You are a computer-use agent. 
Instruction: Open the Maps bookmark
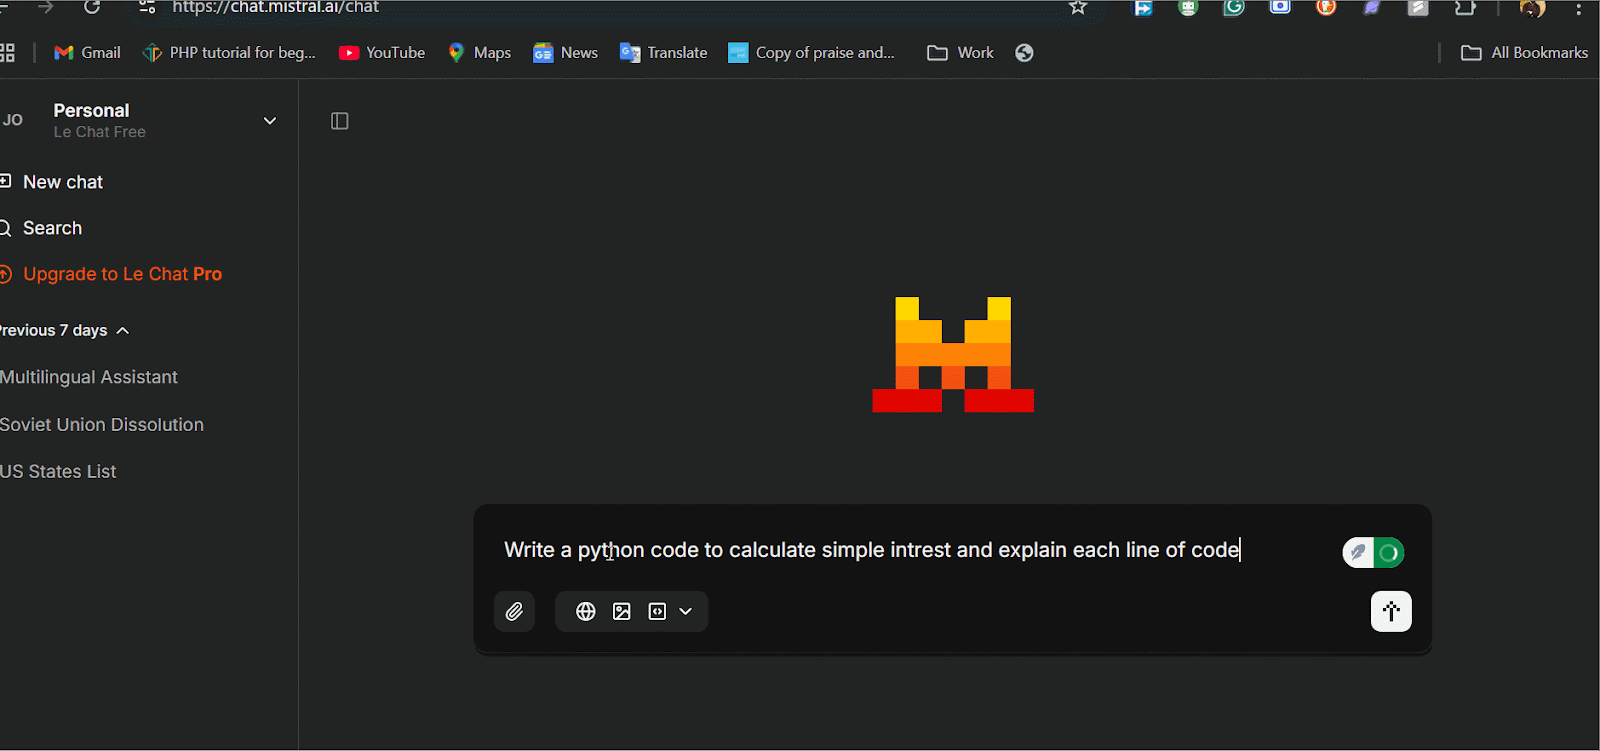click(x=479, y=53)
